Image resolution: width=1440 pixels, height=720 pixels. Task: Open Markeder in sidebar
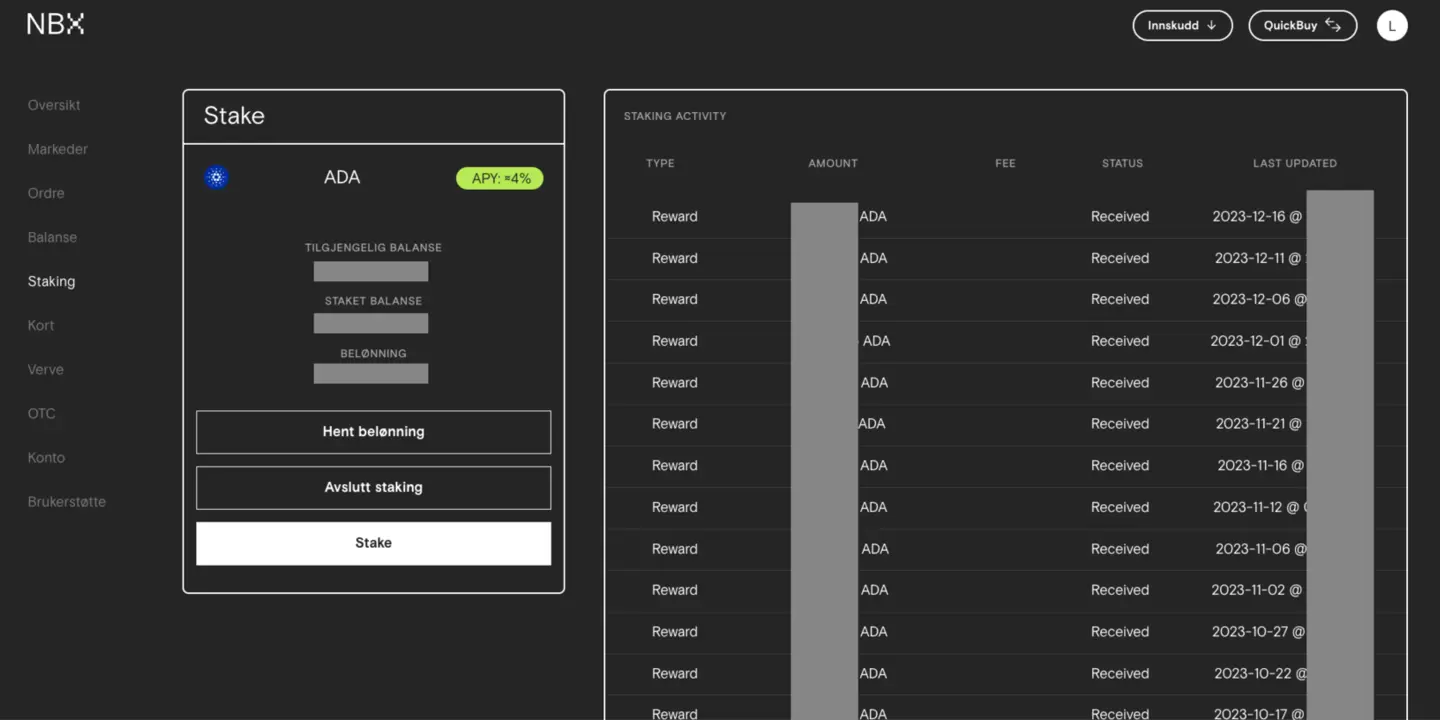[x=58, y=149]
